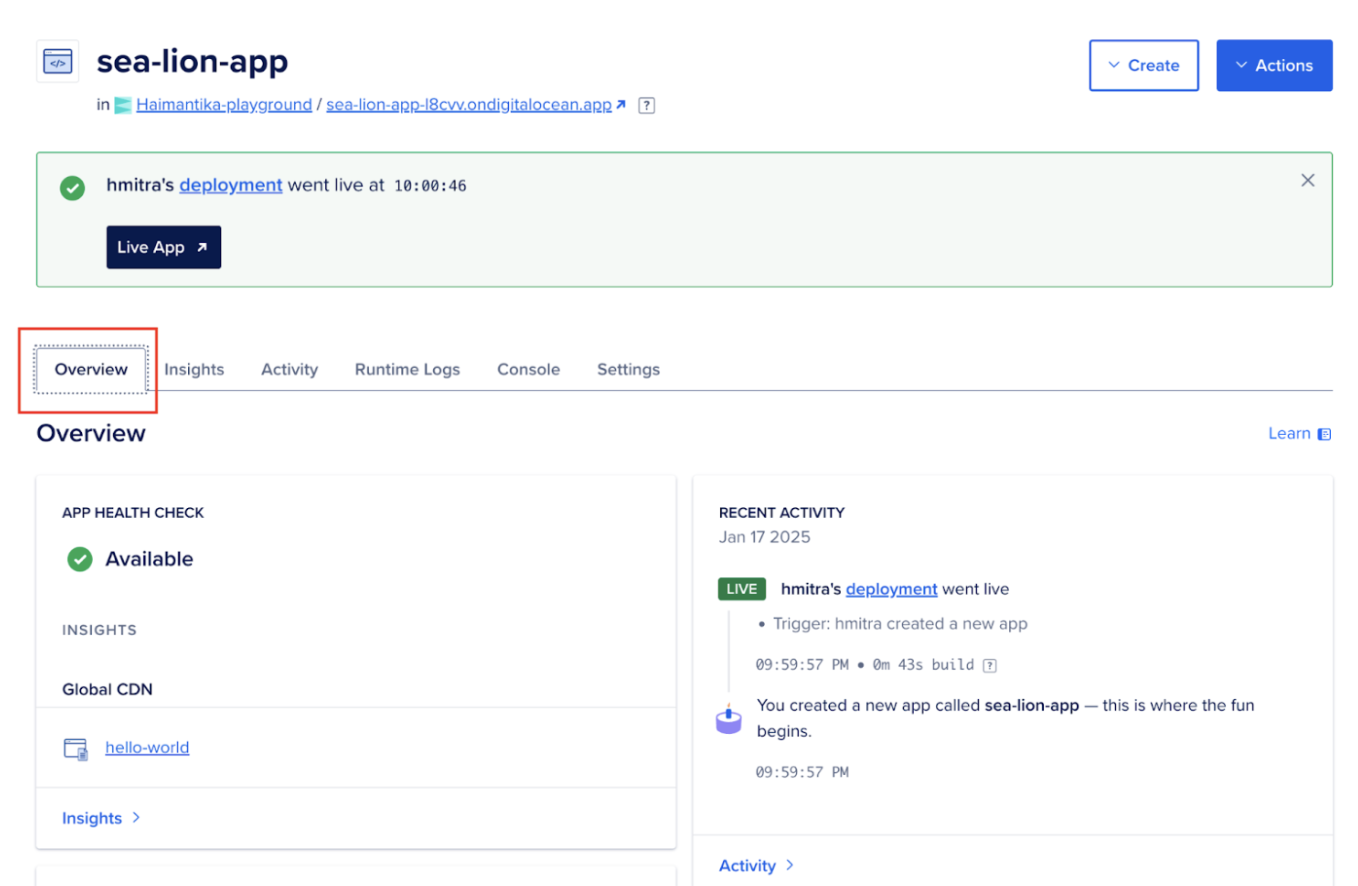Image resolution: width=1358 pixels, height=886 pixels.
Task: Click the external arrow icon after app URL
Action: click(x=622, y=105)
